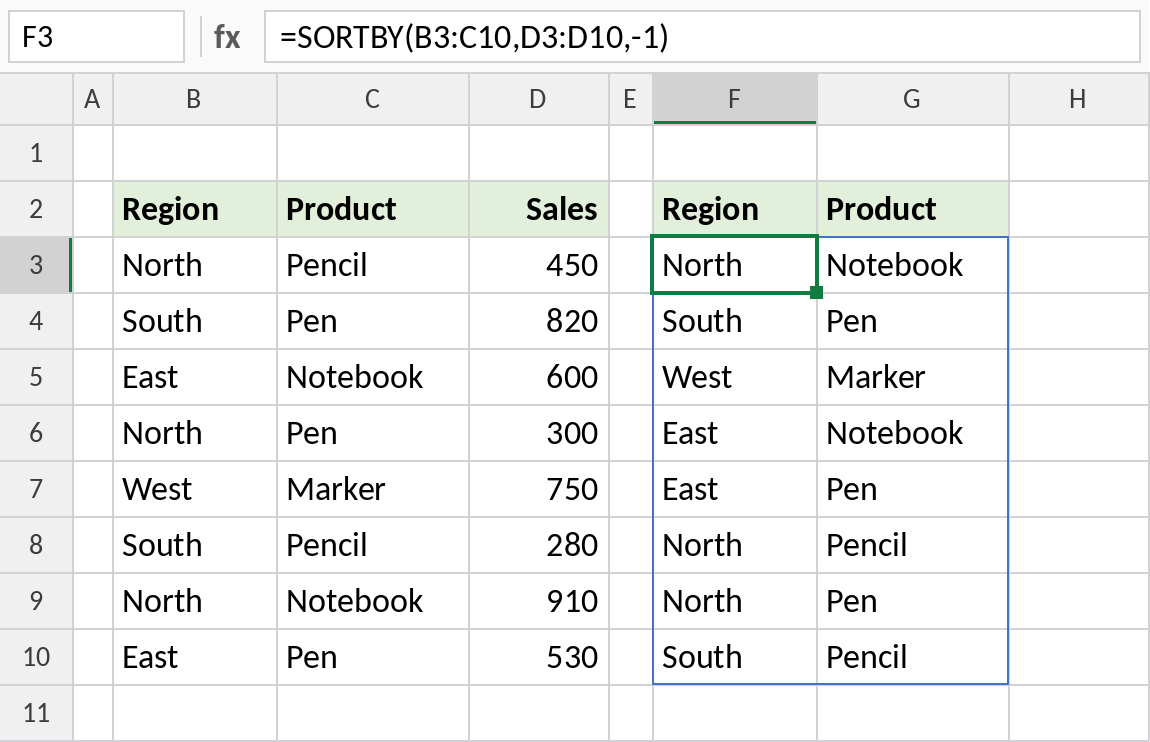
Task: Select cell G10 containing Pencil
Action: [913, 657]
